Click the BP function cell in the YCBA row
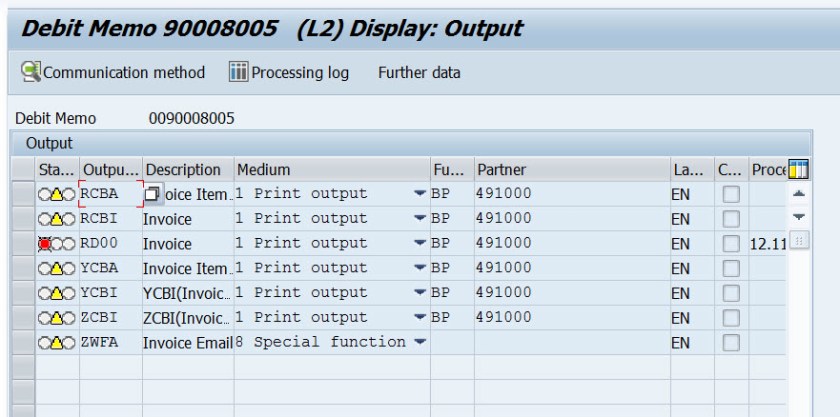This screenshot has height=417, width=840. click(x=452, y=268)
